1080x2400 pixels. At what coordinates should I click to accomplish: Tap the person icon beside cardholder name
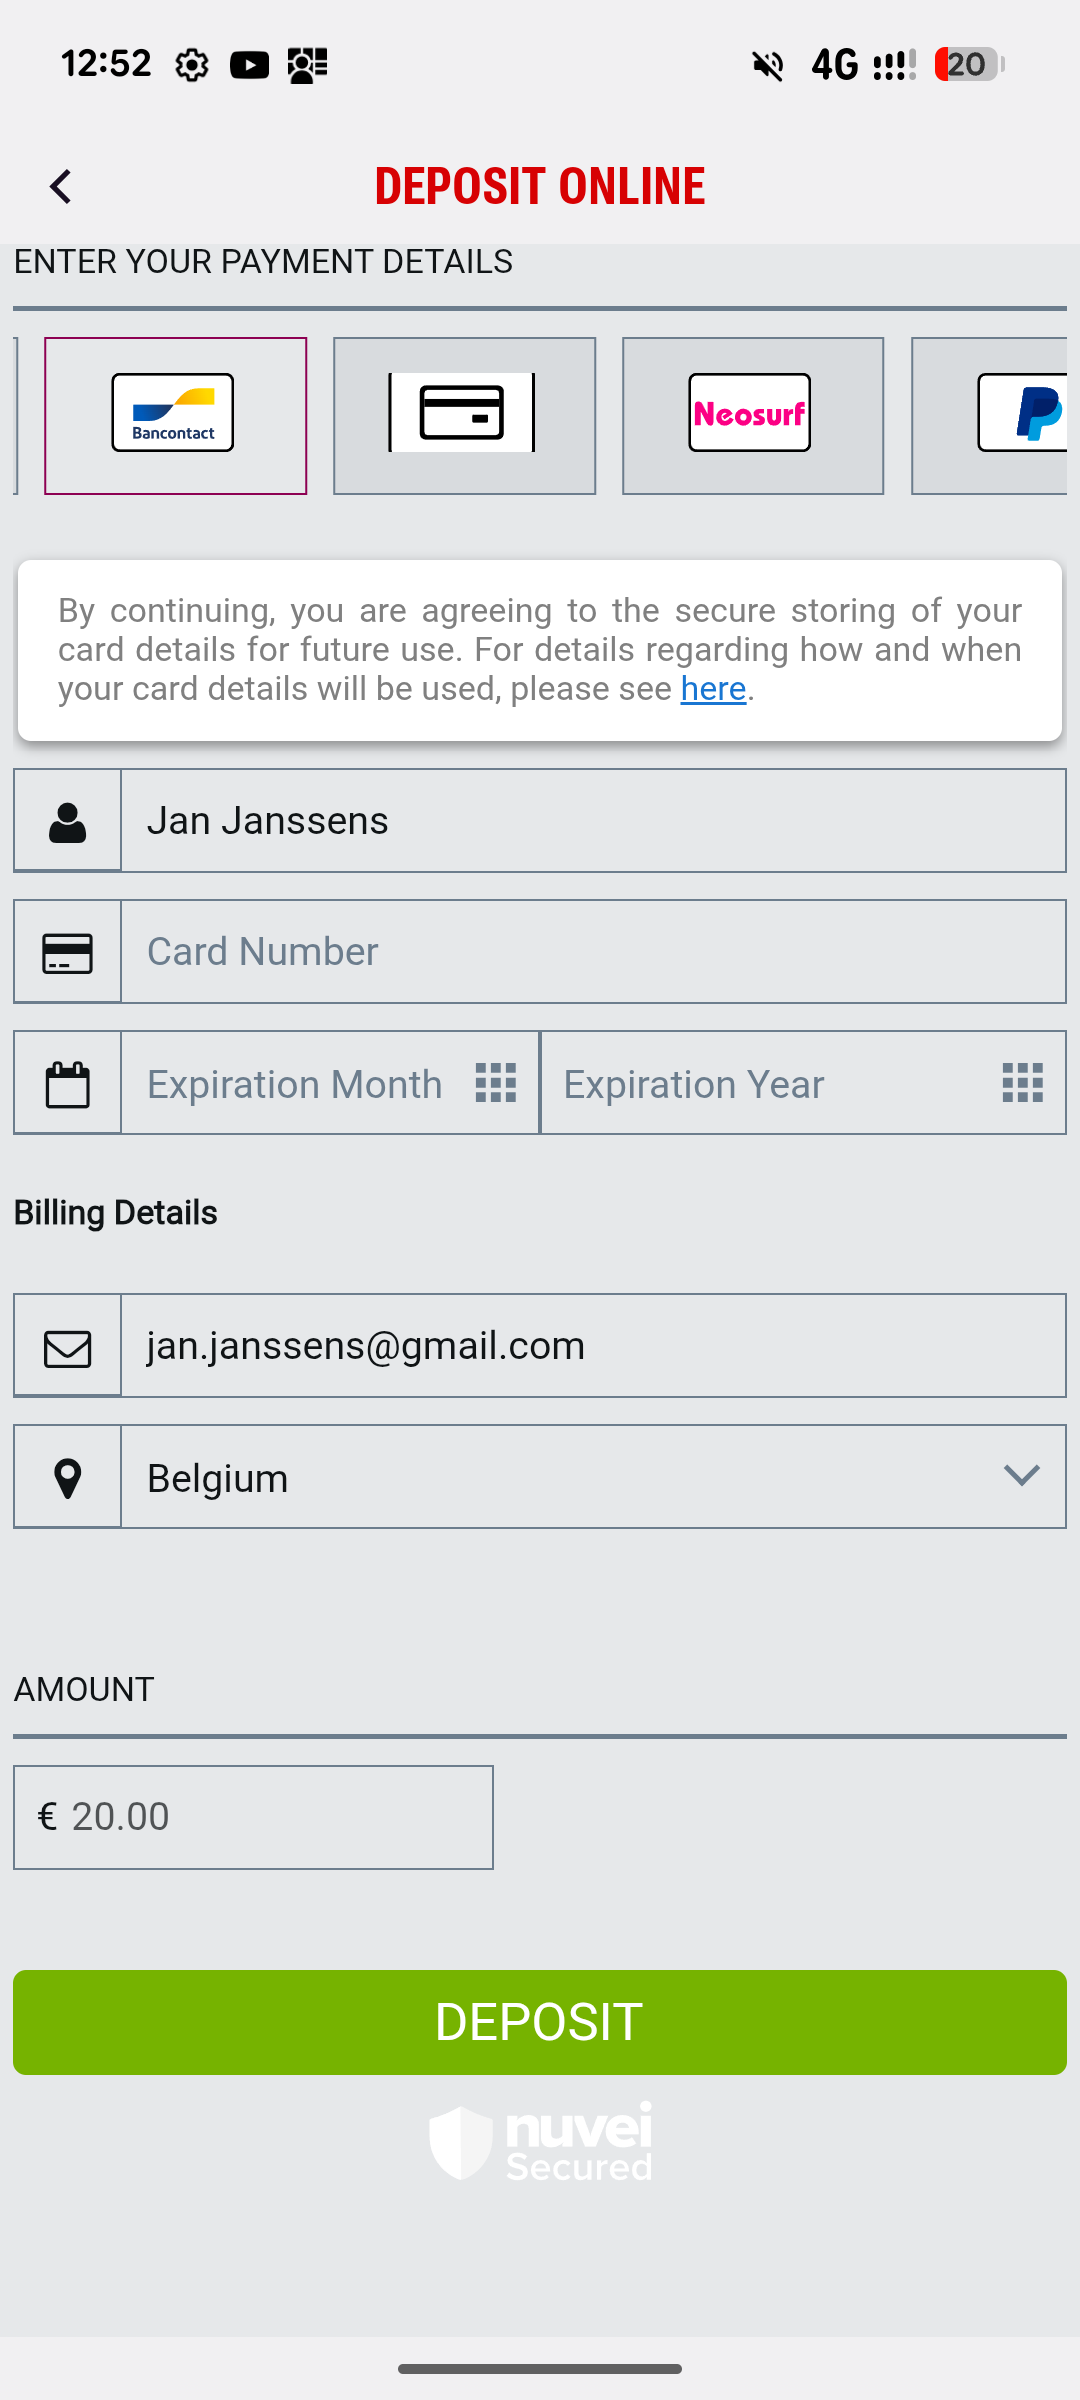pos(68,822)
